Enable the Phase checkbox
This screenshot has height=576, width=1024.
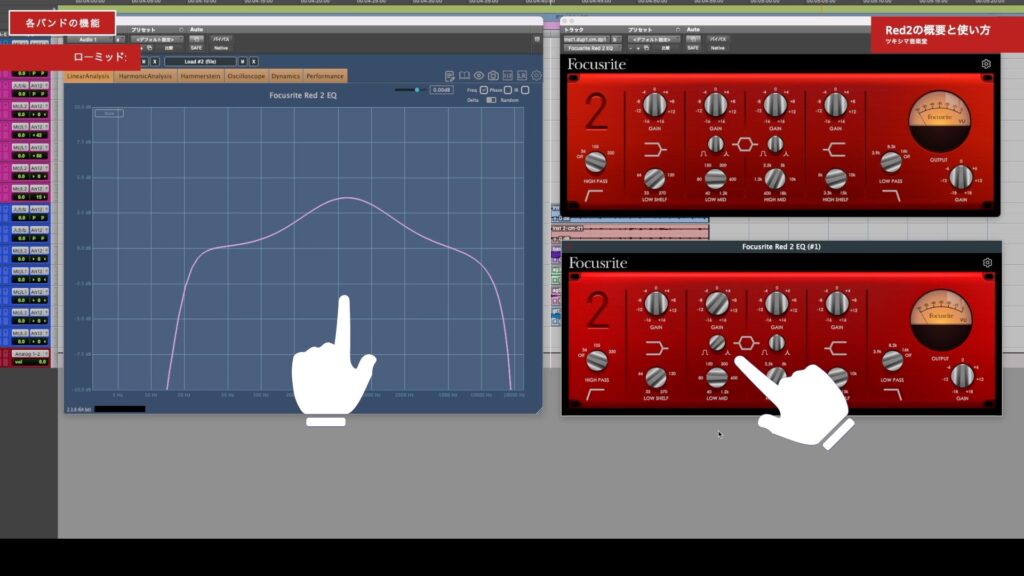(507, 90)
